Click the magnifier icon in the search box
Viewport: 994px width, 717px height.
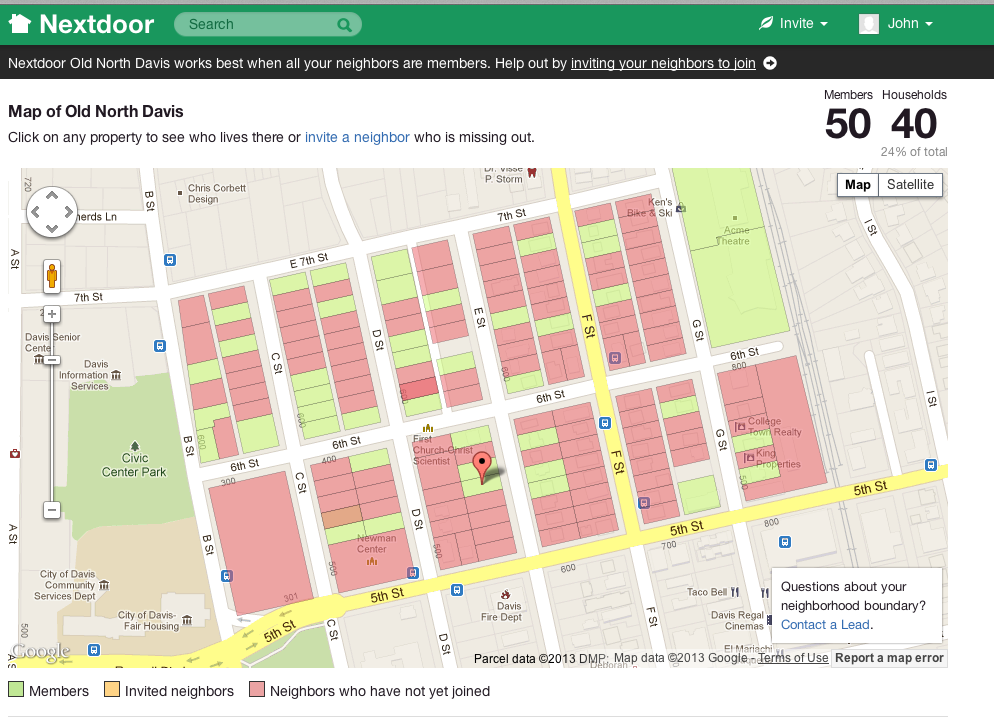[344, 25]
